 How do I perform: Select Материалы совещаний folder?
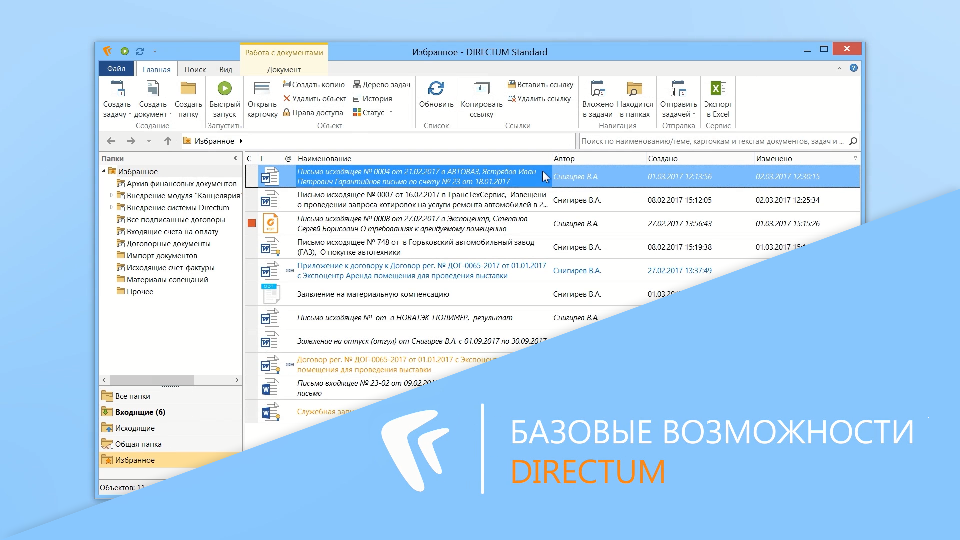162,279
